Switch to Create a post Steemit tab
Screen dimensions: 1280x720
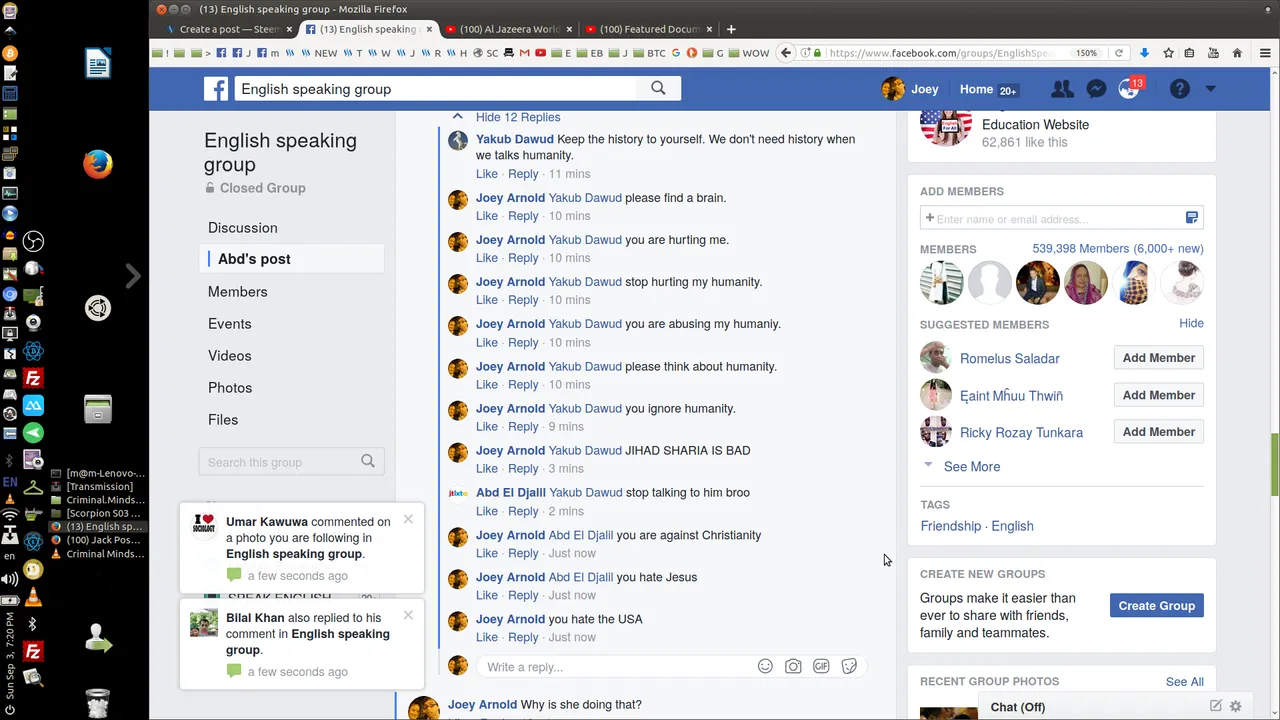pyautogui.click(x=230, y=29)
